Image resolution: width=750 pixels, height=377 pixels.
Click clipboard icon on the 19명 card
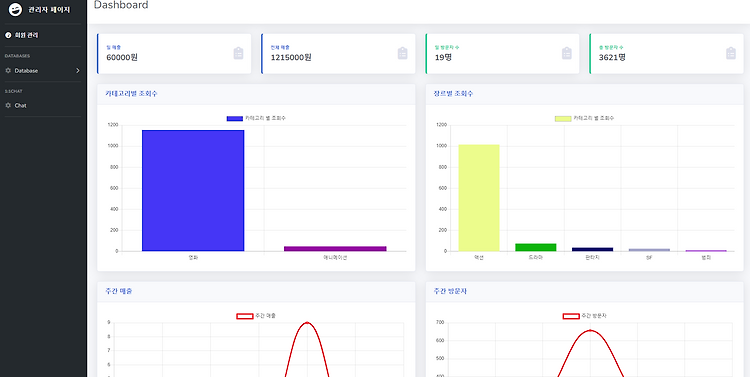coord(567,53)
